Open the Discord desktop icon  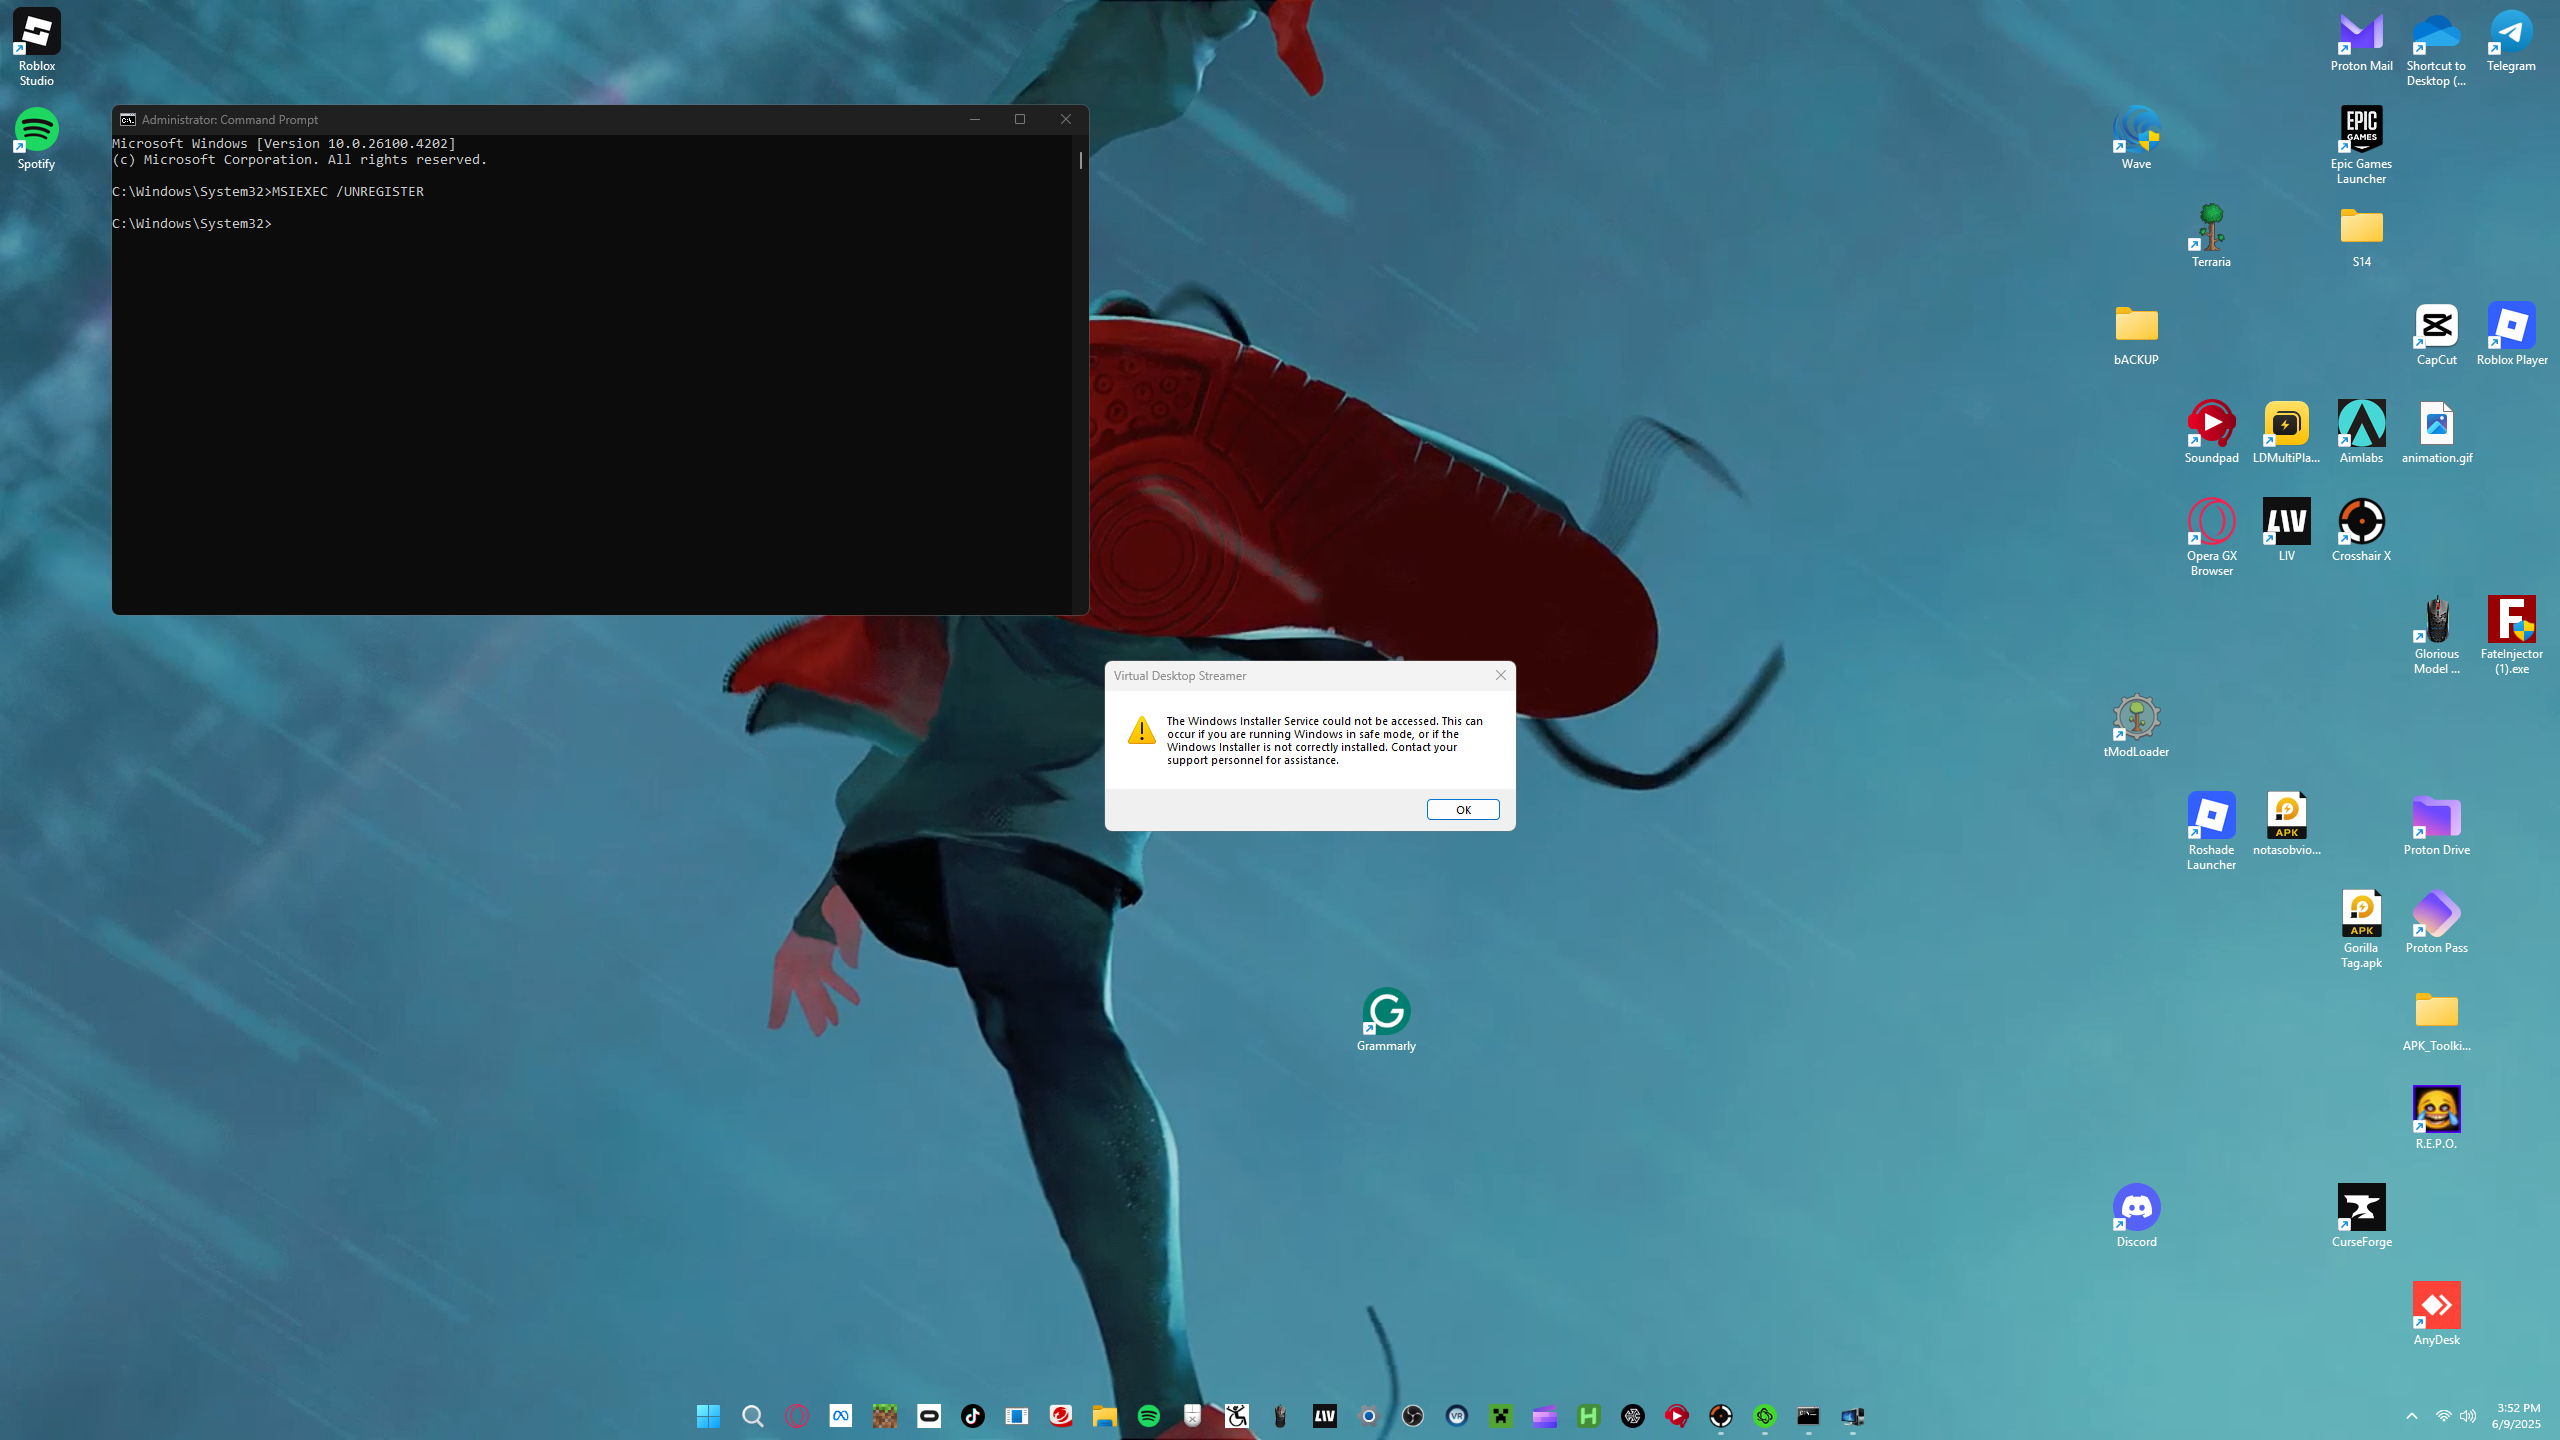coord(2136,1209)
